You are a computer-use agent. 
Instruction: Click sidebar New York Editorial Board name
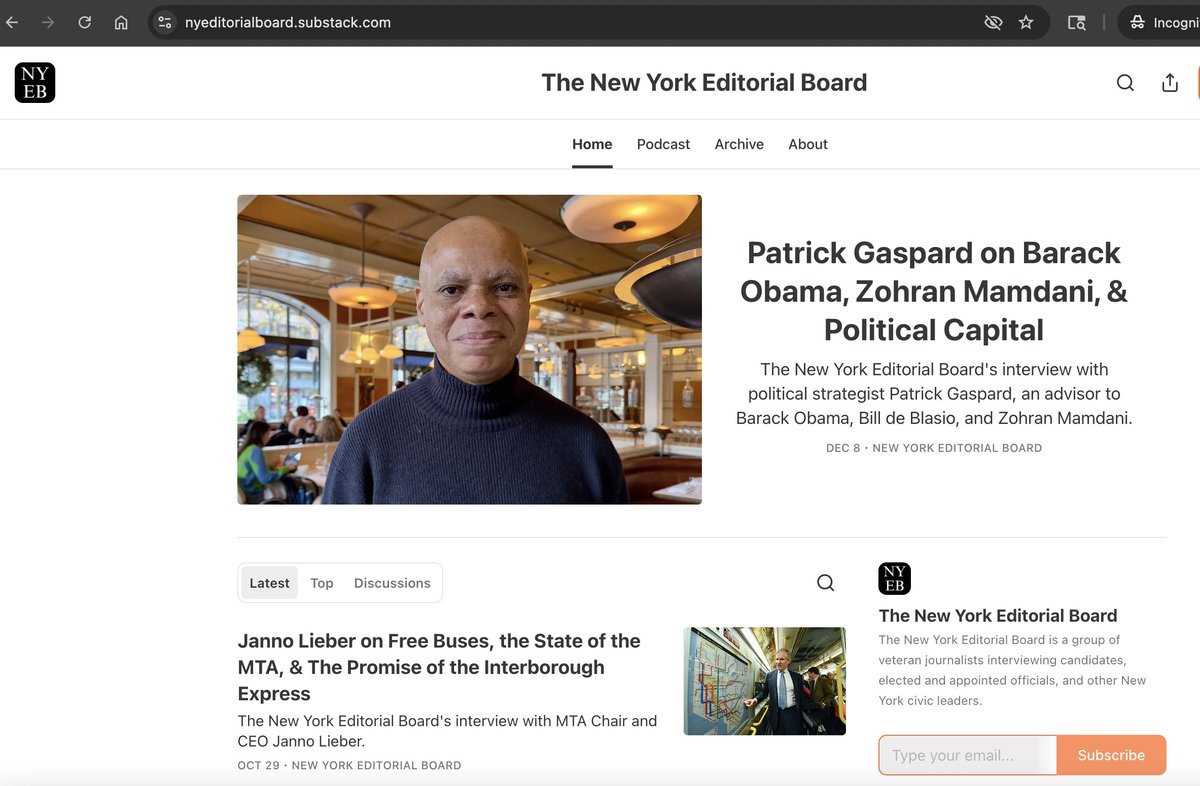coord(998,616)
